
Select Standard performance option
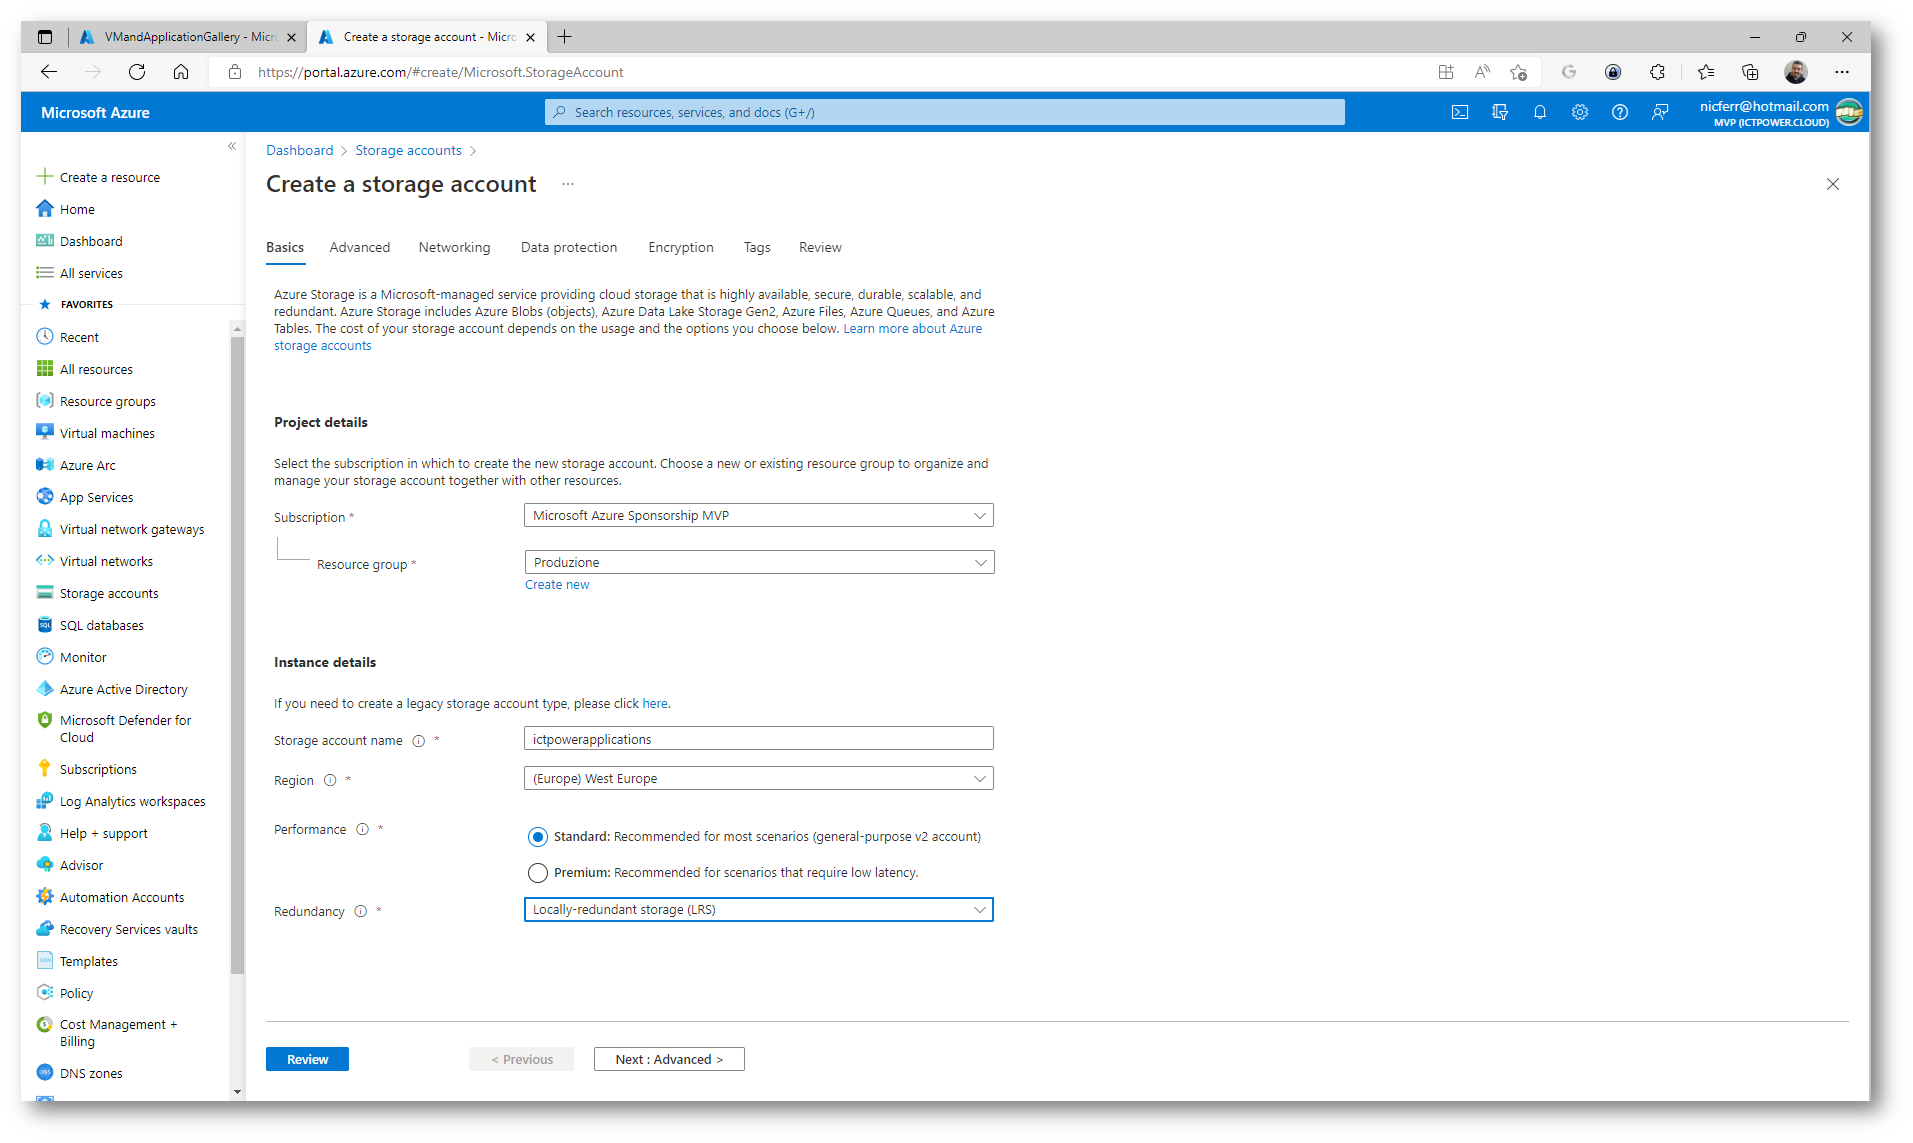(x=538, y=837)
